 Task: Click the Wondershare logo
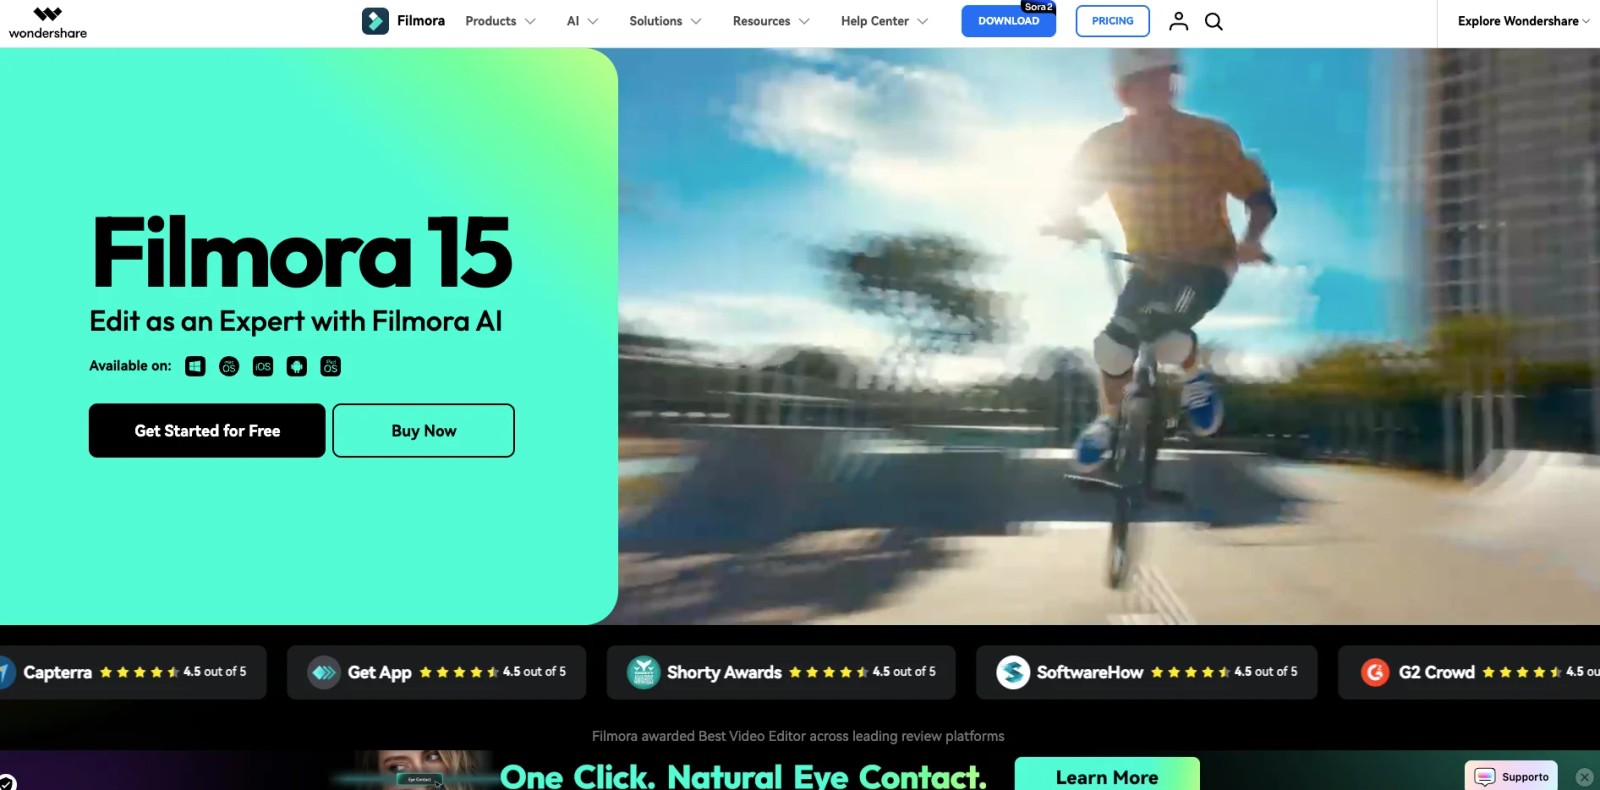click(x=48, y=23)
